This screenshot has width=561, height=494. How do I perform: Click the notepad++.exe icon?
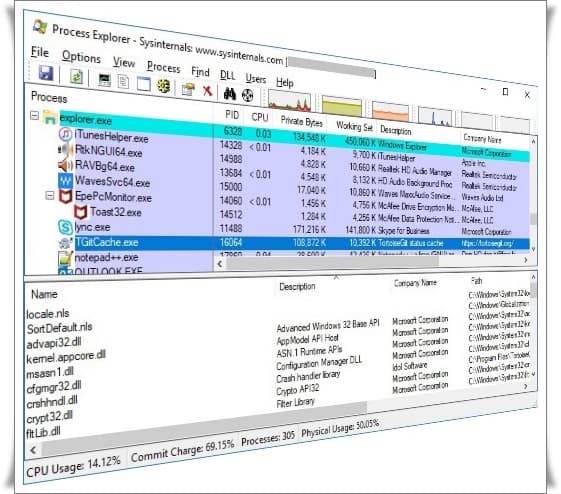[x=65, y=258]
